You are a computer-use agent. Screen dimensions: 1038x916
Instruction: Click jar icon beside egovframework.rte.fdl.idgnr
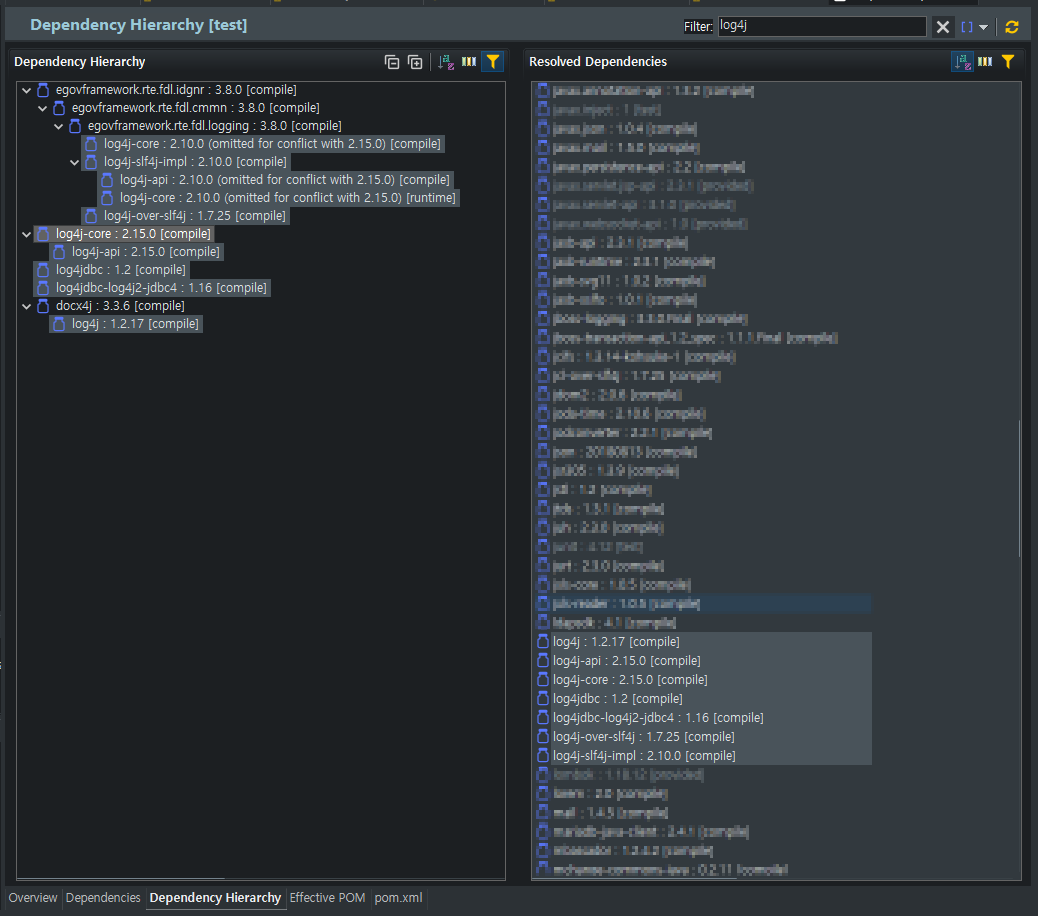pos(43,90)
